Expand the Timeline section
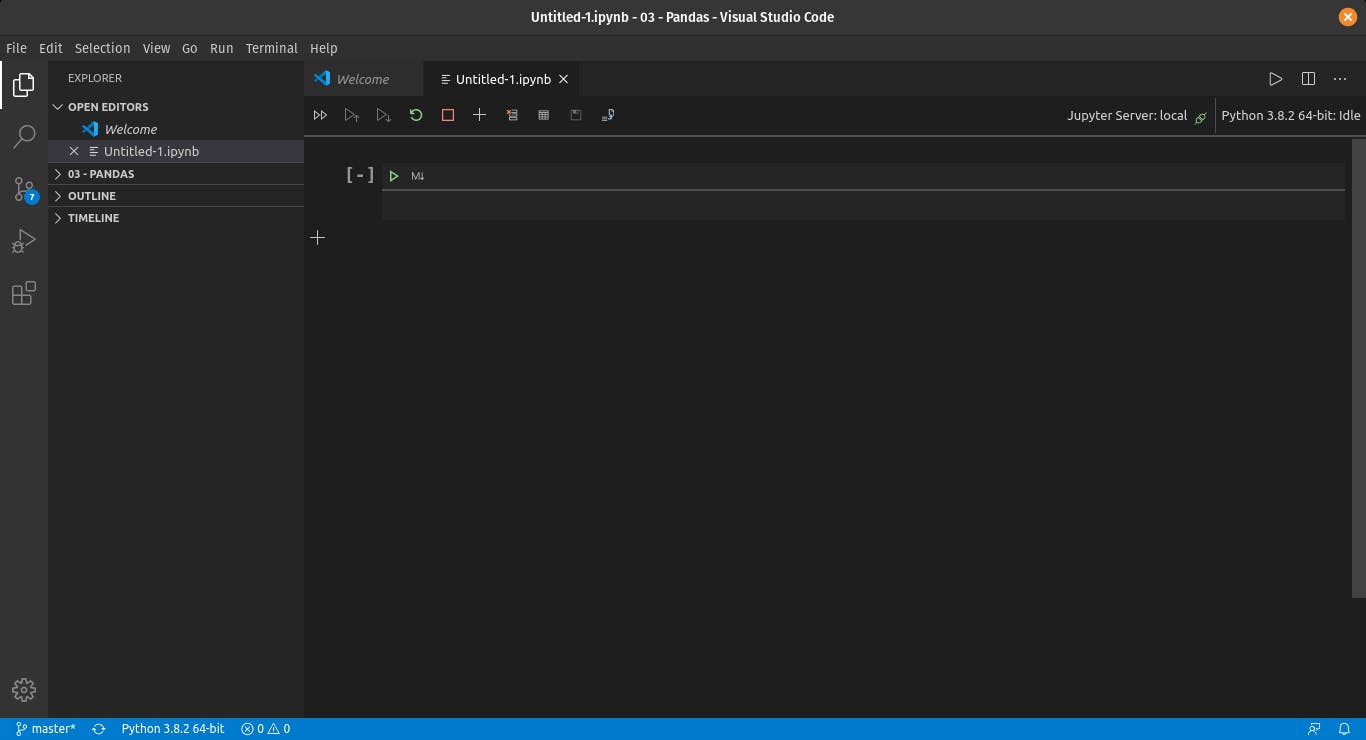Viewport: 1366px width, 740px height. coord(176,218)
